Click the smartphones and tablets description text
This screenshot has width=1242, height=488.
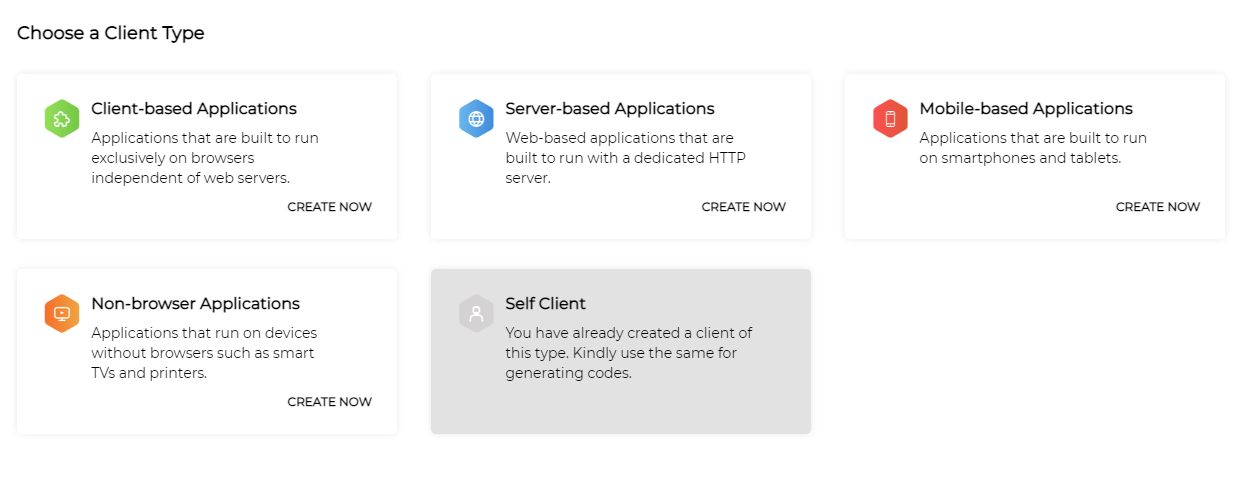click(1032, 148)
